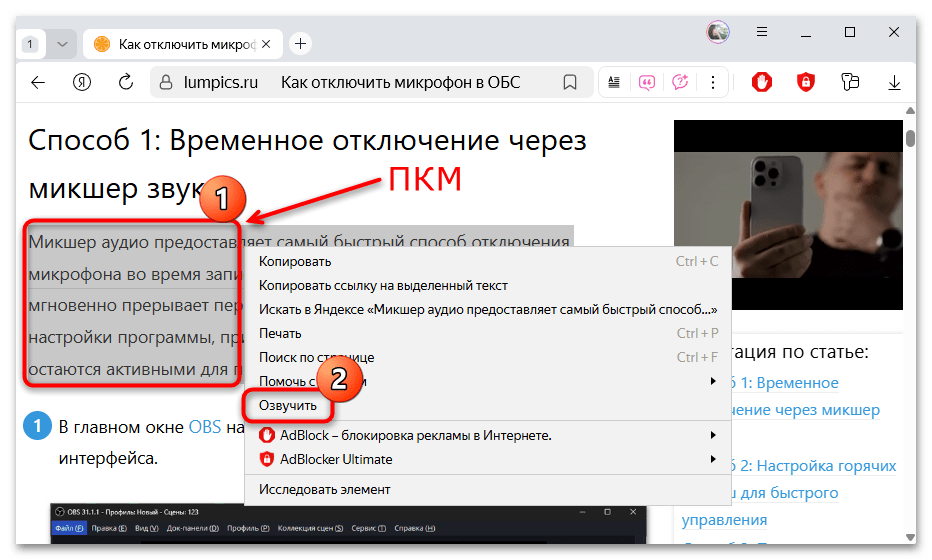Choose 'Печать' in the context menu

coord(487,334)
